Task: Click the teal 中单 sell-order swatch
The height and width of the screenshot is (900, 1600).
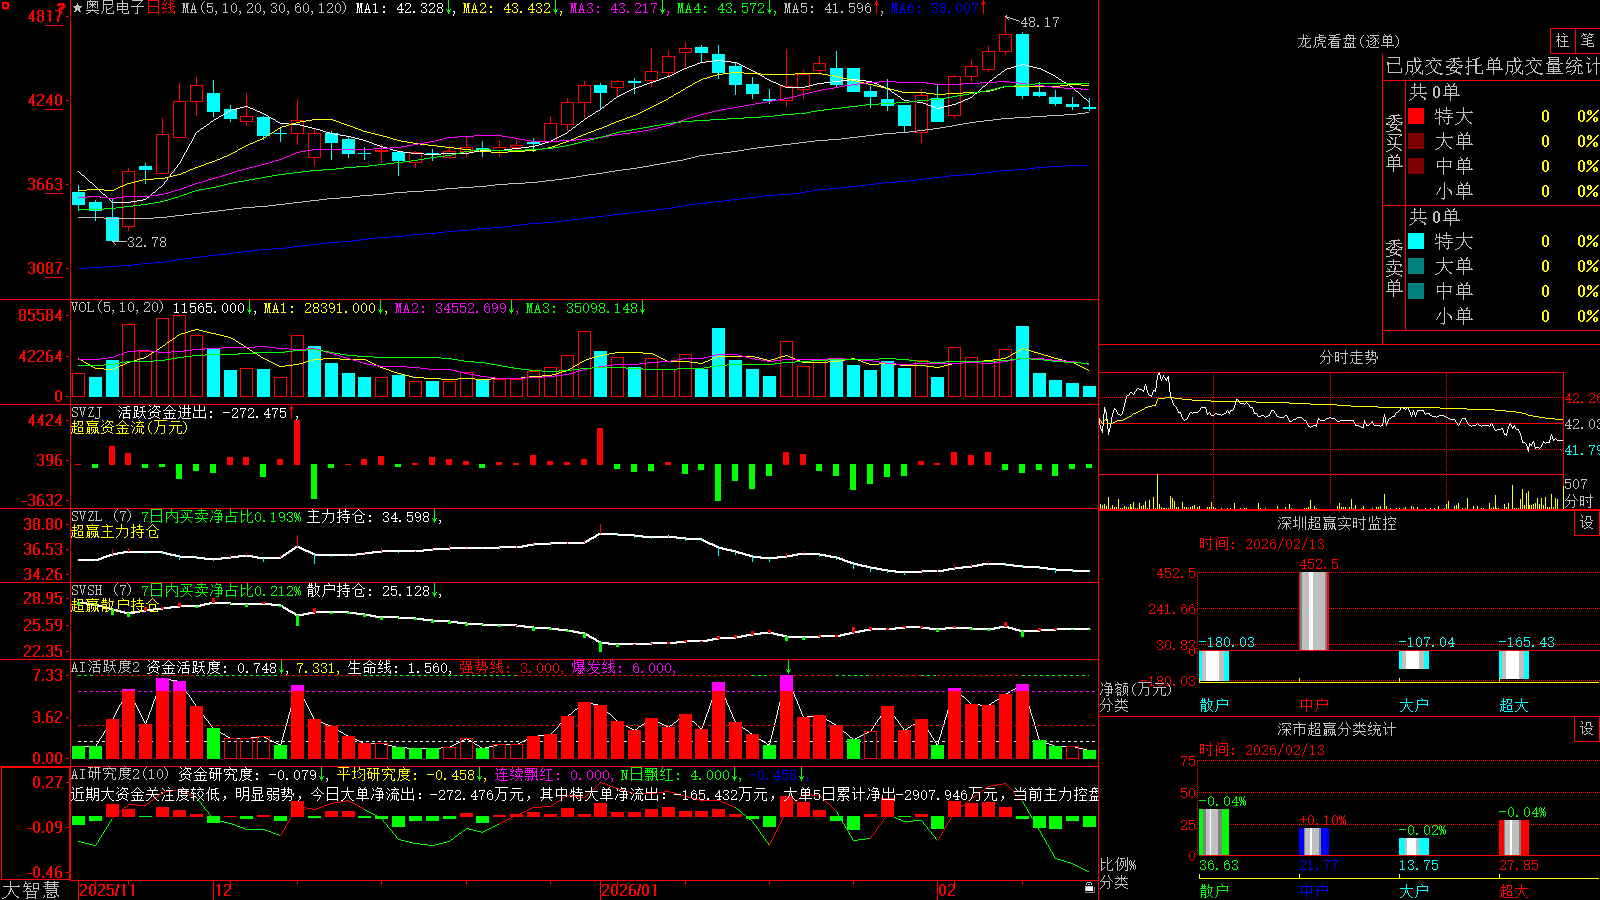Action: (x=1416, y=291)
